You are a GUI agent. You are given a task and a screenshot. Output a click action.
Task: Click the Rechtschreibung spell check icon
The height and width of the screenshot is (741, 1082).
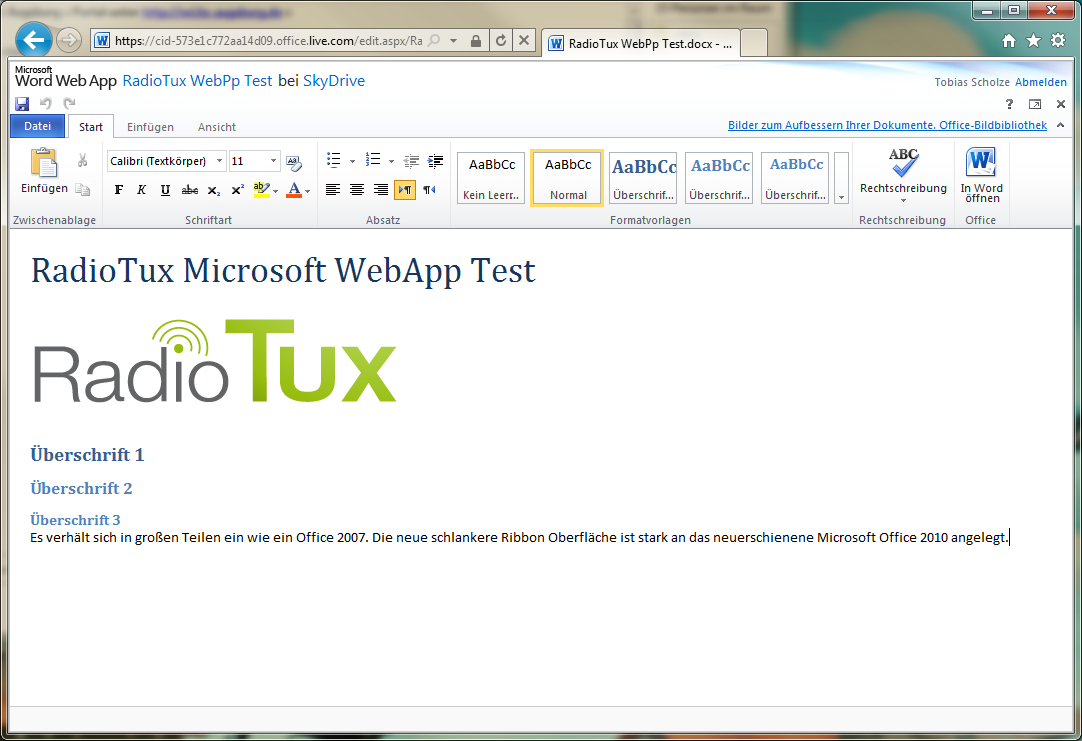point(903,164)
